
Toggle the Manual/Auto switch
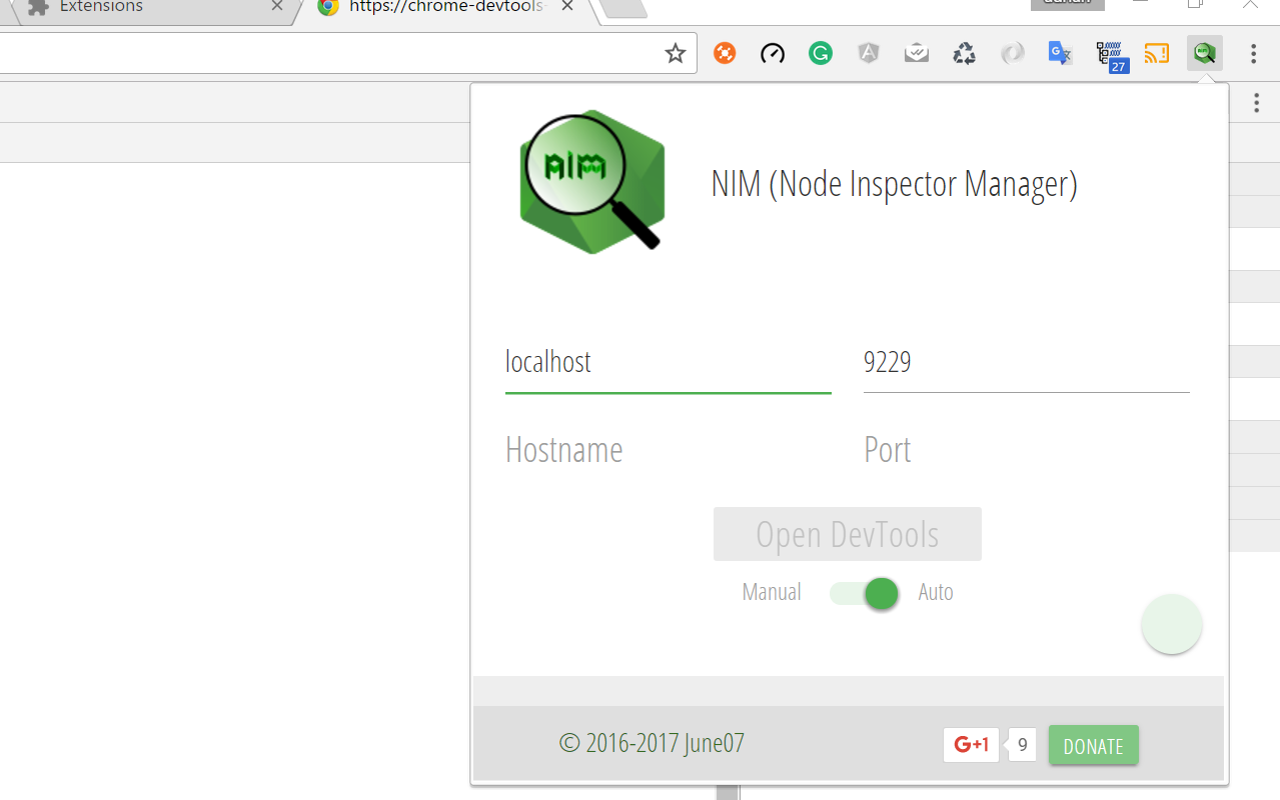tap(865, 593)
